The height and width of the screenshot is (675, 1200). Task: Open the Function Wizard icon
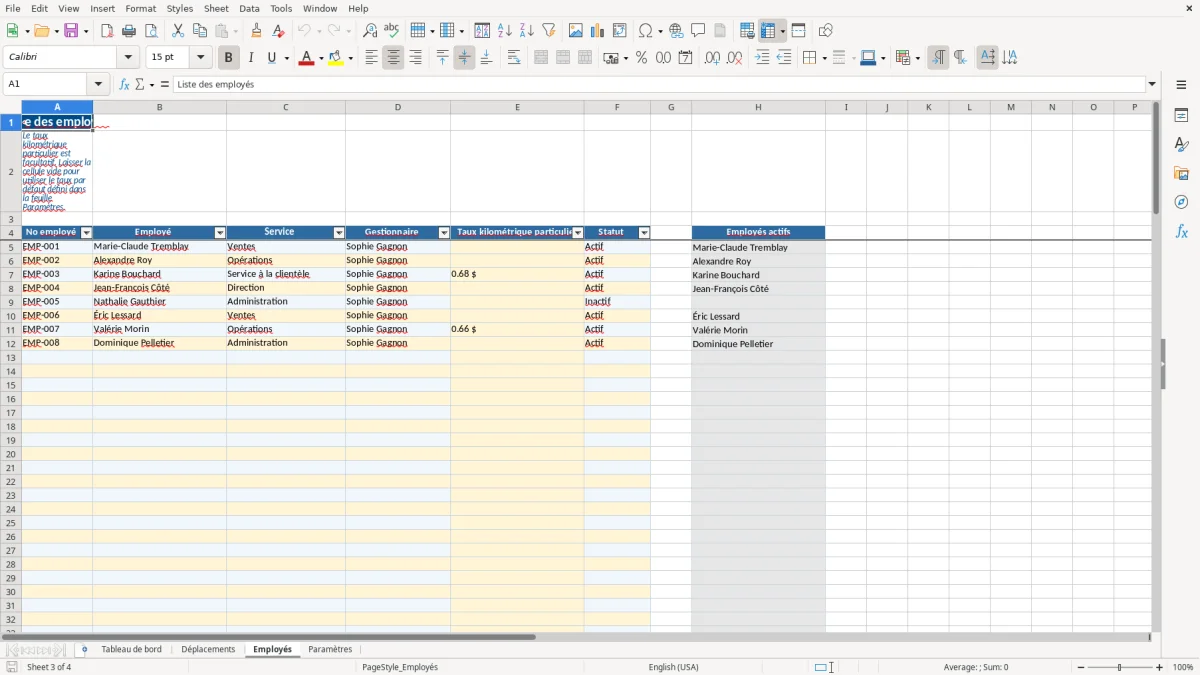[x=124, y=85]
